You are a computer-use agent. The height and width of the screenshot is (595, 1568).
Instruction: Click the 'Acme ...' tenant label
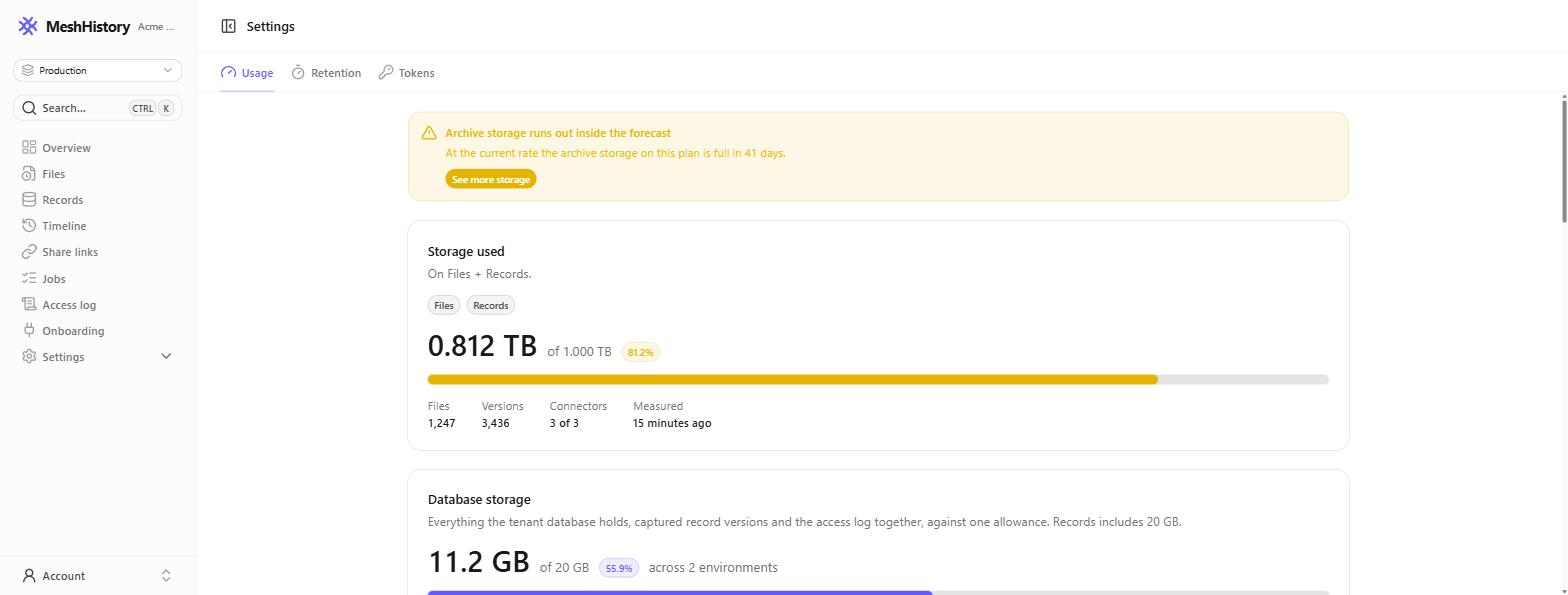click(x=156, y=27)
